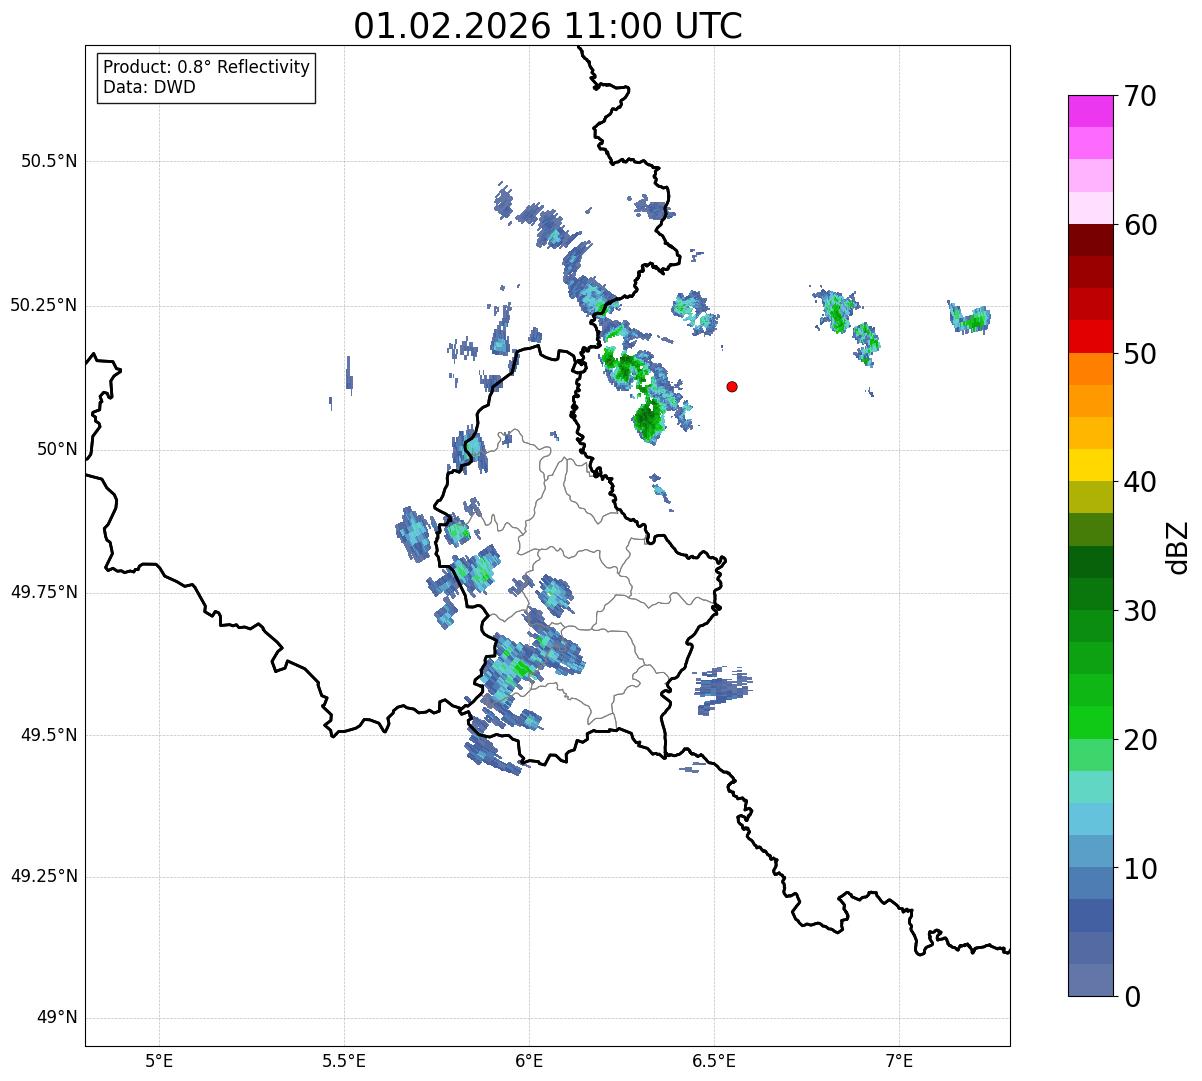Click the '6°E' longitude label
The height and width of the screenshot is (1081, 1202).
click(529, 1060)
